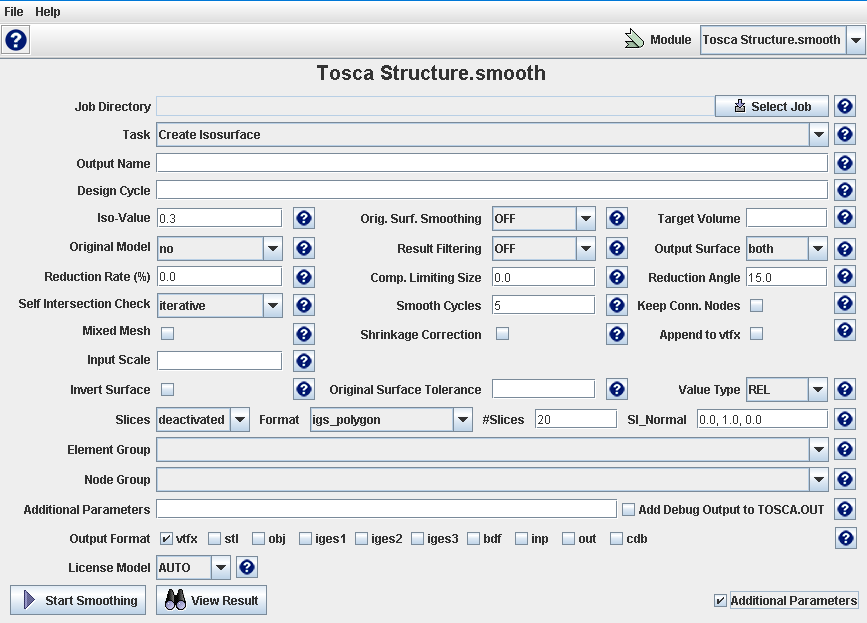Open the Module selector dropdown
867x623 pixels.
pos(855,40)
